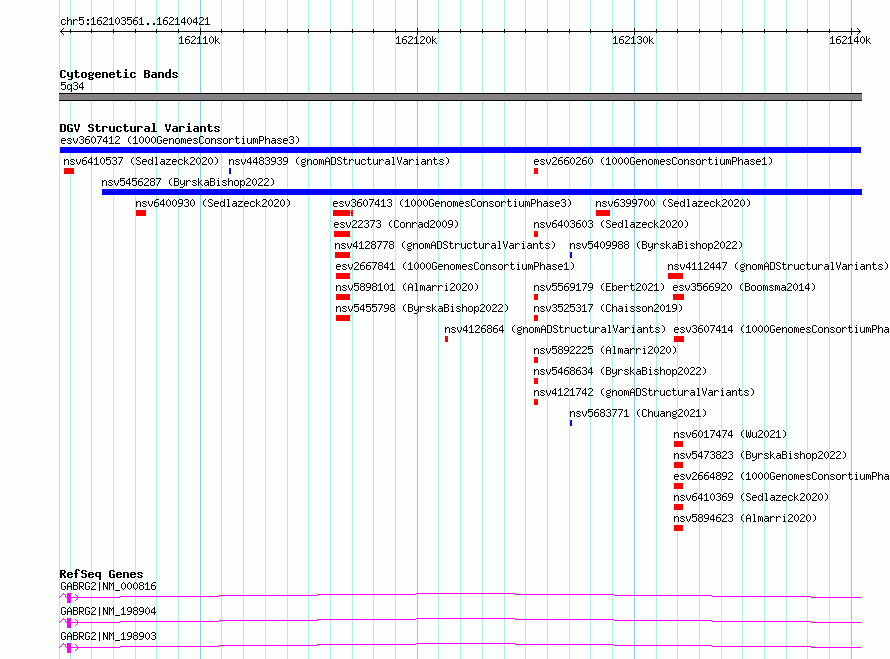Click the esv3607412 structural variant label
Viewport: 890px width, 659px height.
(180, 140)
